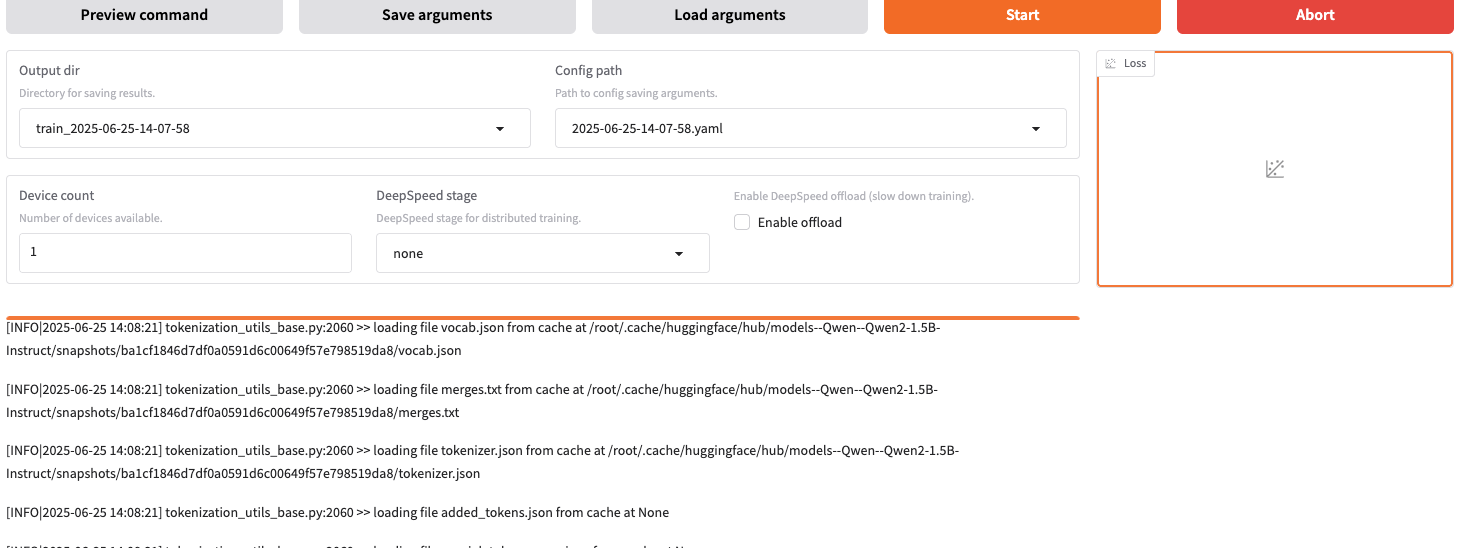Start training with the orange Start button
The image size is (1467, 548).
(x=1022, y=15)
